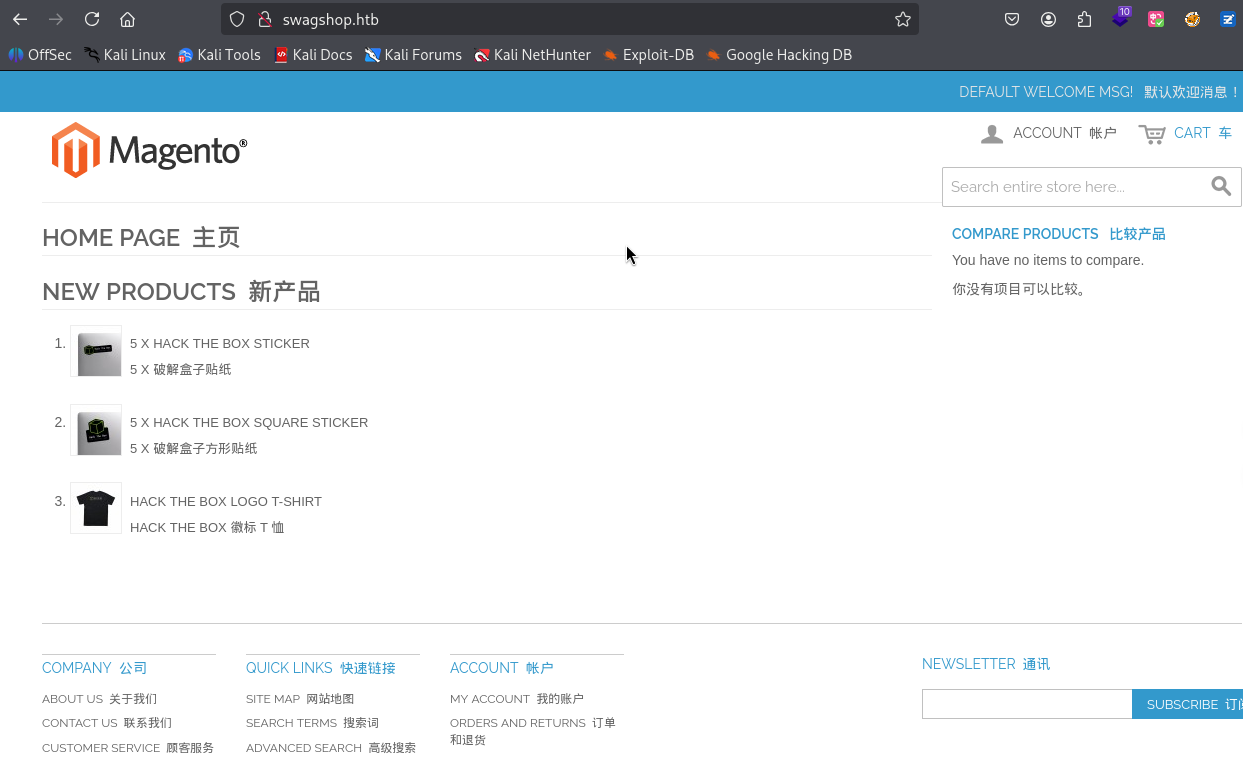Open the Kali Tools bookmark
1243x757 pixels.
pyautogui.click(x=219, y=55)
